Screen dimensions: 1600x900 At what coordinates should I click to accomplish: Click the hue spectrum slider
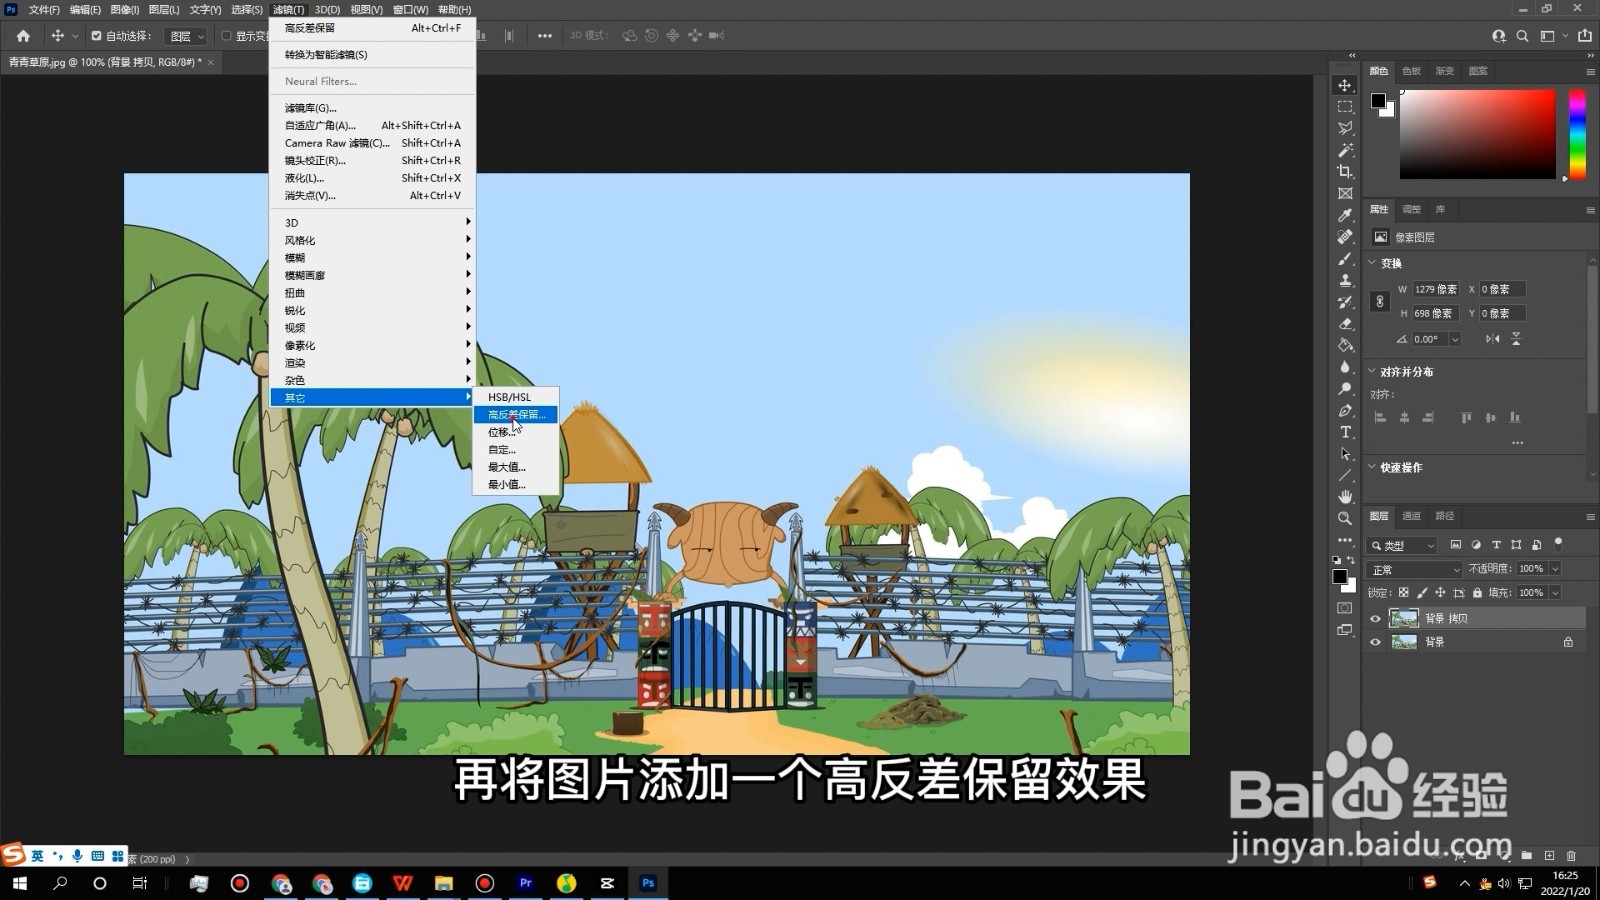(x=1577, y=135)
